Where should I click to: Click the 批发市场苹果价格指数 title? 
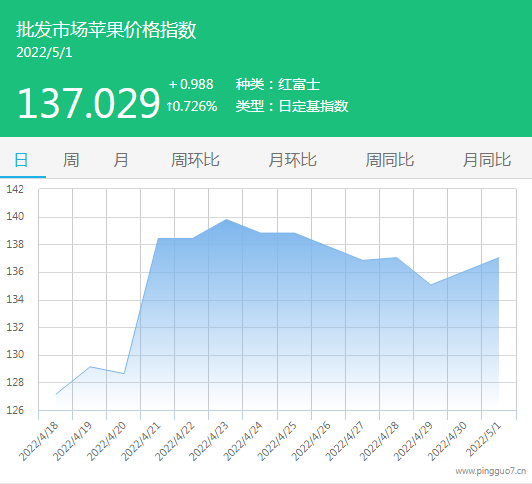click(x=106, y=30)
